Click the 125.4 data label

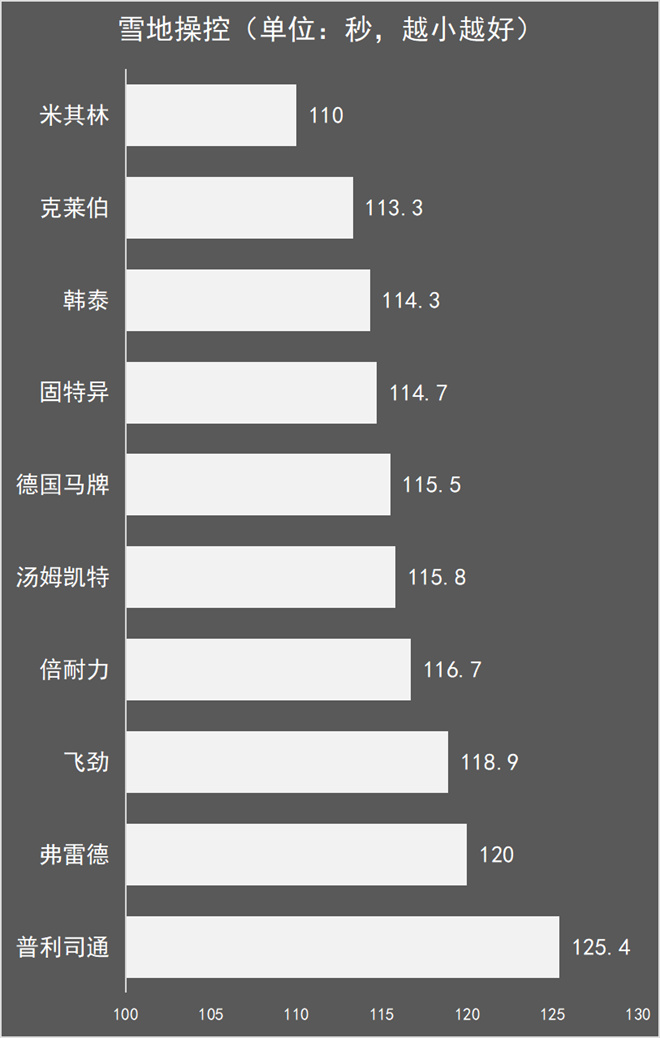[601, 947]
